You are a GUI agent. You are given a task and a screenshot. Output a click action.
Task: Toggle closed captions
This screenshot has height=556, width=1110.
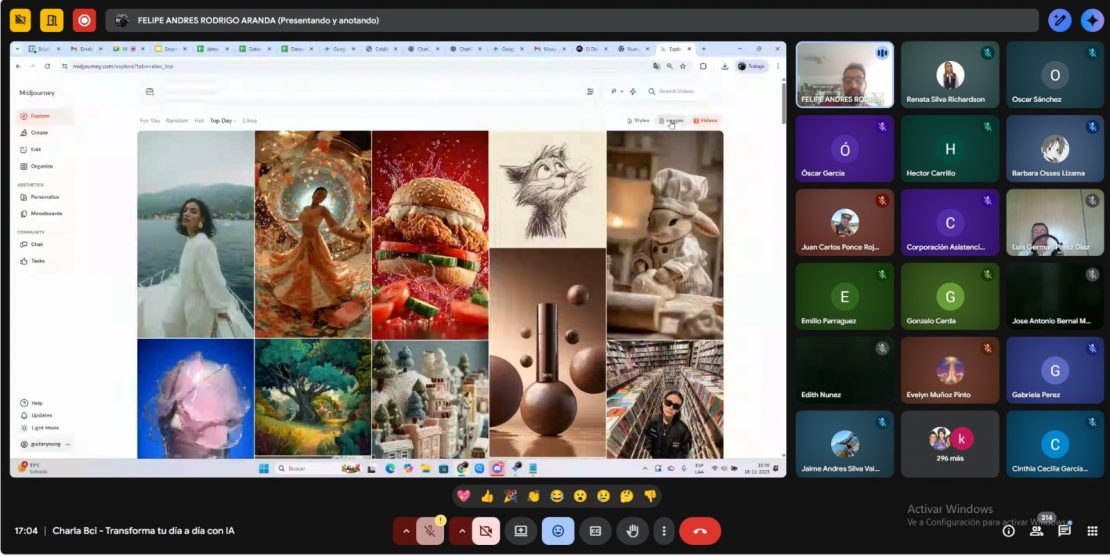pos(595,531)
